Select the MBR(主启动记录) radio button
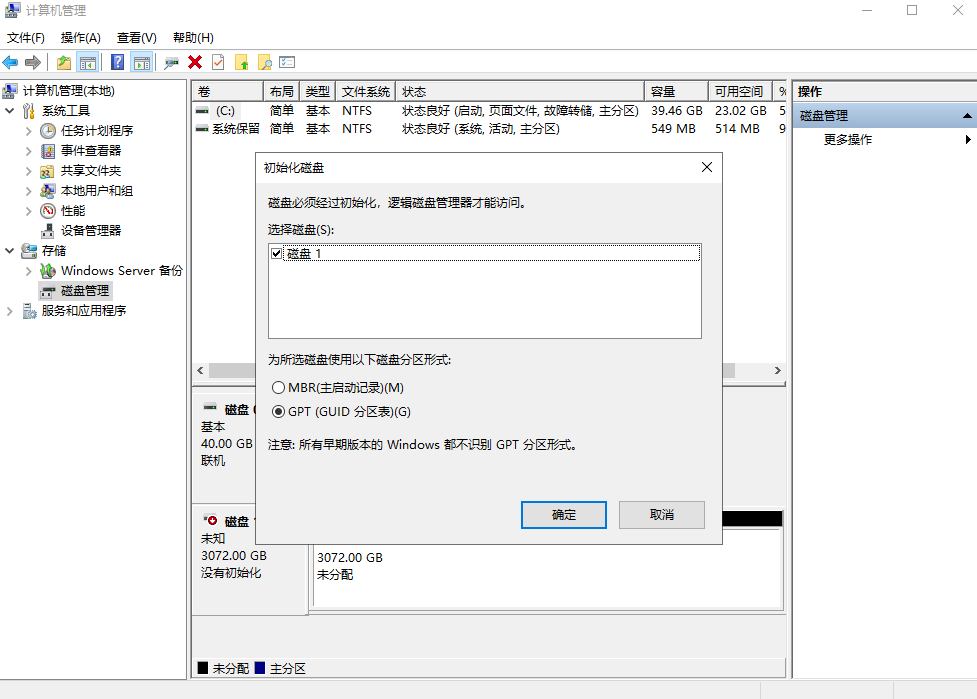Screen dimensions: 977x699 (279, 388)
